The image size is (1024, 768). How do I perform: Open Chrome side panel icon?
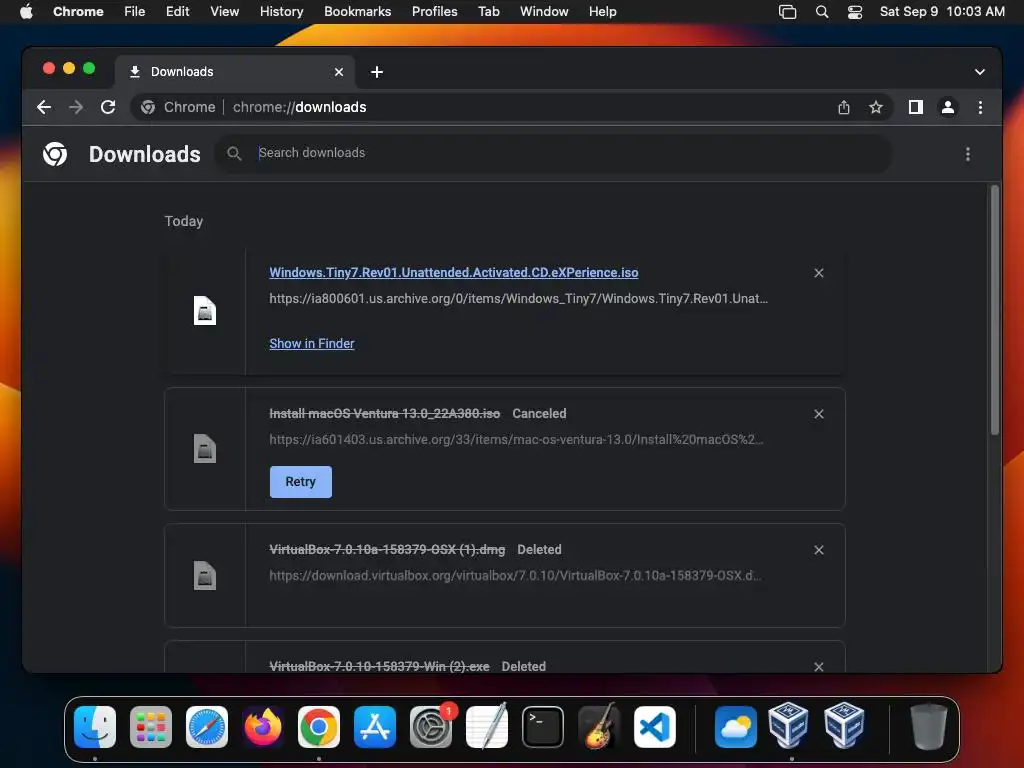[916, 107]
